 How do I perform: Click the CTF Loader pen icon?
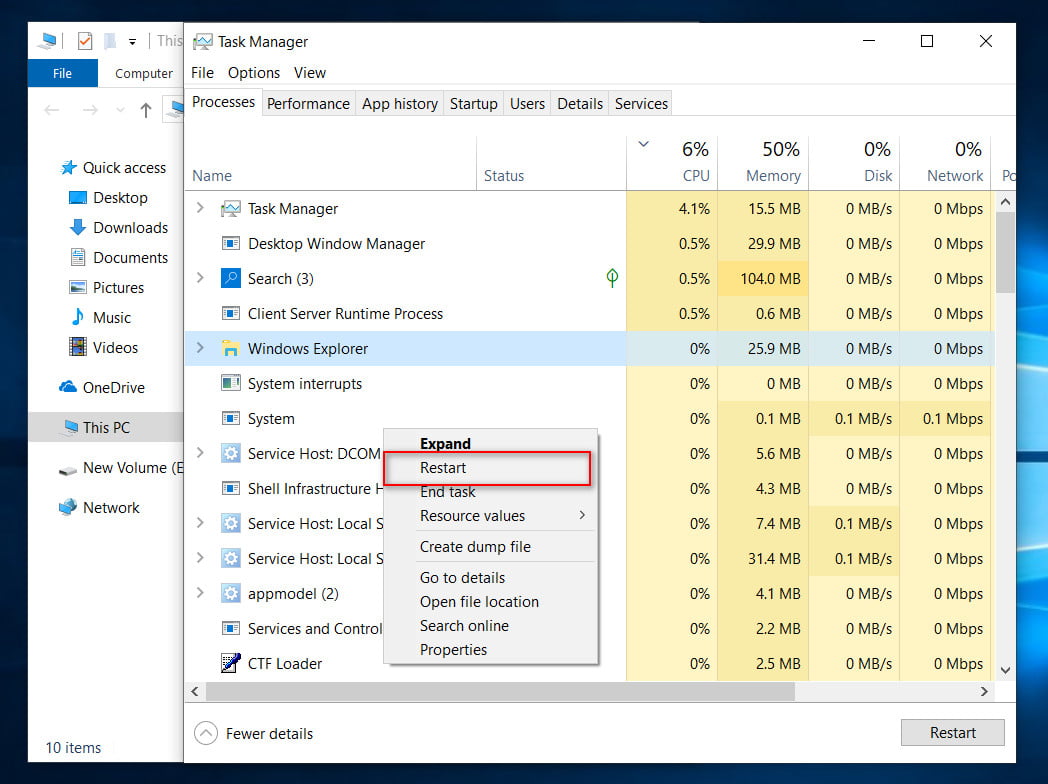coord(231,664)
